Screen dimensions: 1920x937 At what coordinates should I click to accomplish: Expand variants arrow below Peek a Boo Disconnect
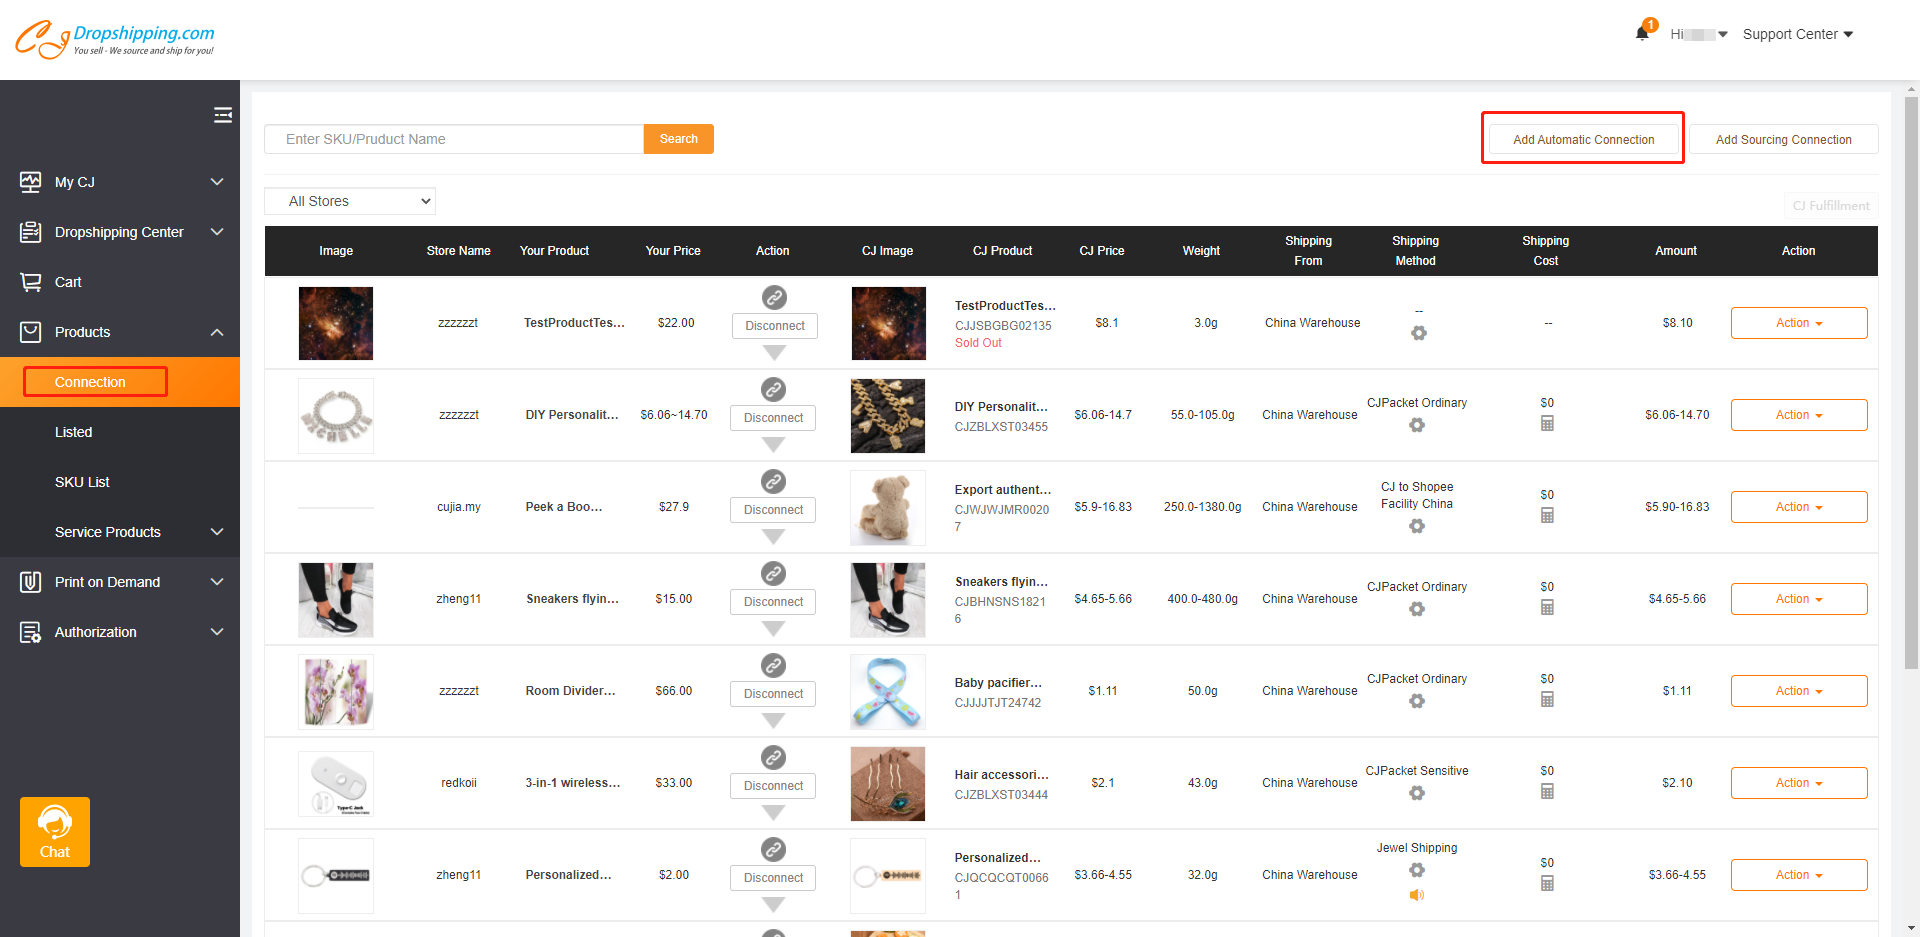coord(773,537)
